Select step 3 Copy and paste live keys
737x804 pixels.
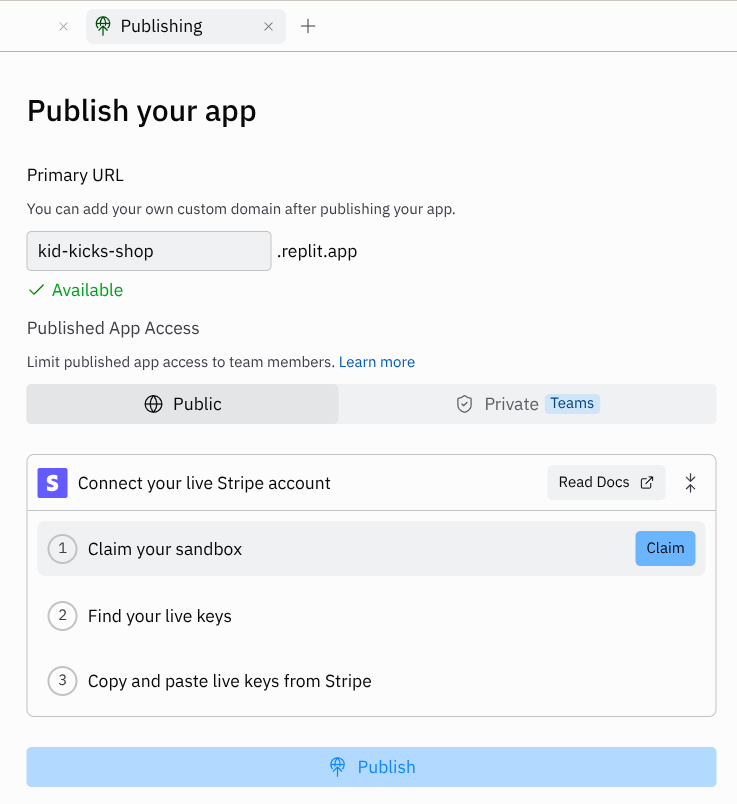click(371, 681)
